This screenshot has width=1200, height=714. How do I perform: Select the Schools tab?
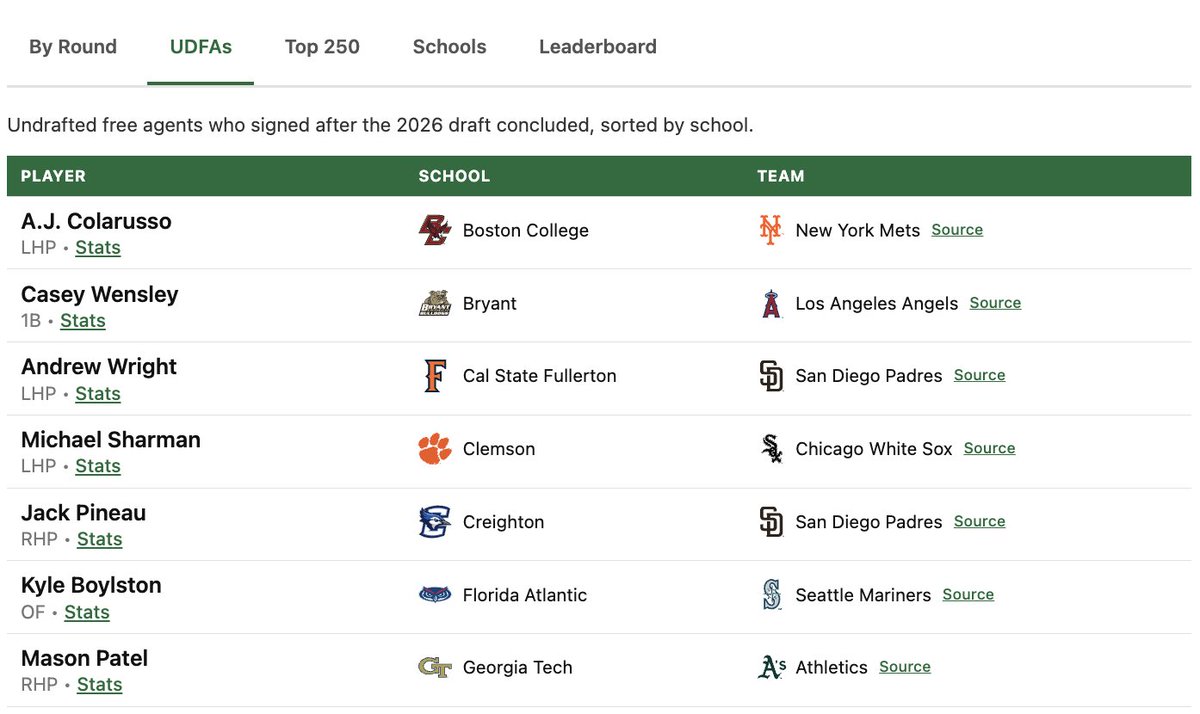click(x=449, y=47)
